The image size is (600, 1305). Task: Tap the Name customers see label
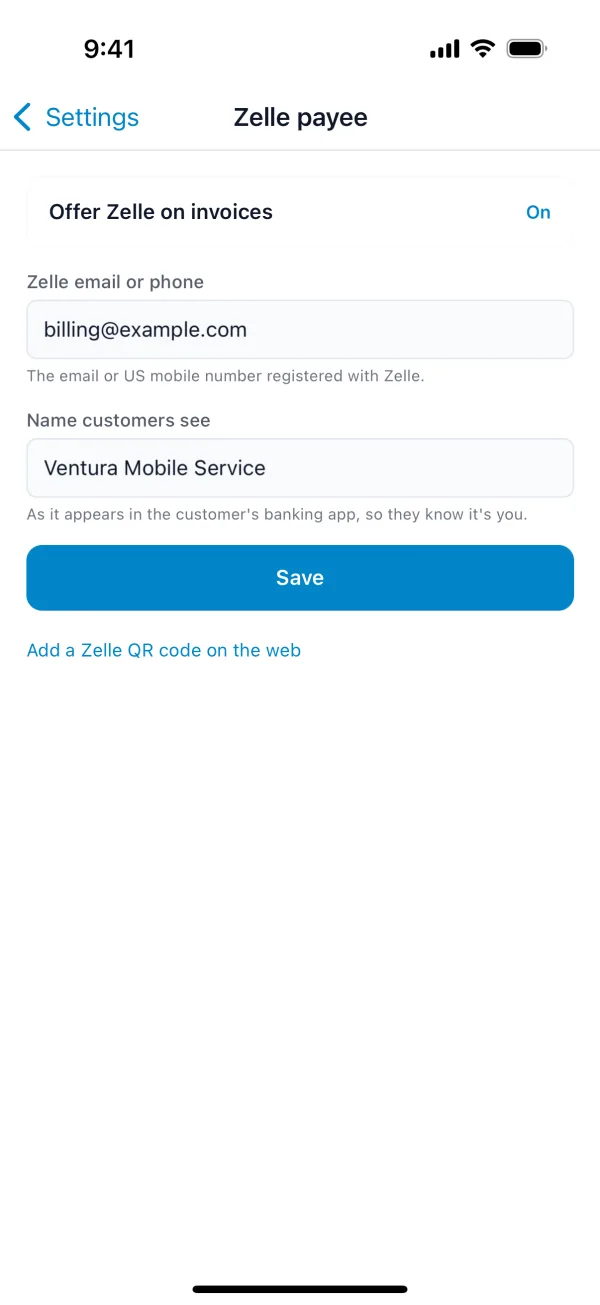point(118,420)
